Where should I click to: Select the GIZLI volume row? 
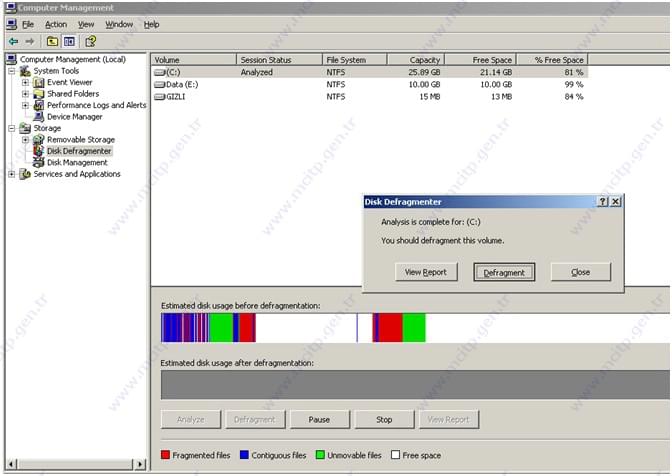tap(369, 97)
